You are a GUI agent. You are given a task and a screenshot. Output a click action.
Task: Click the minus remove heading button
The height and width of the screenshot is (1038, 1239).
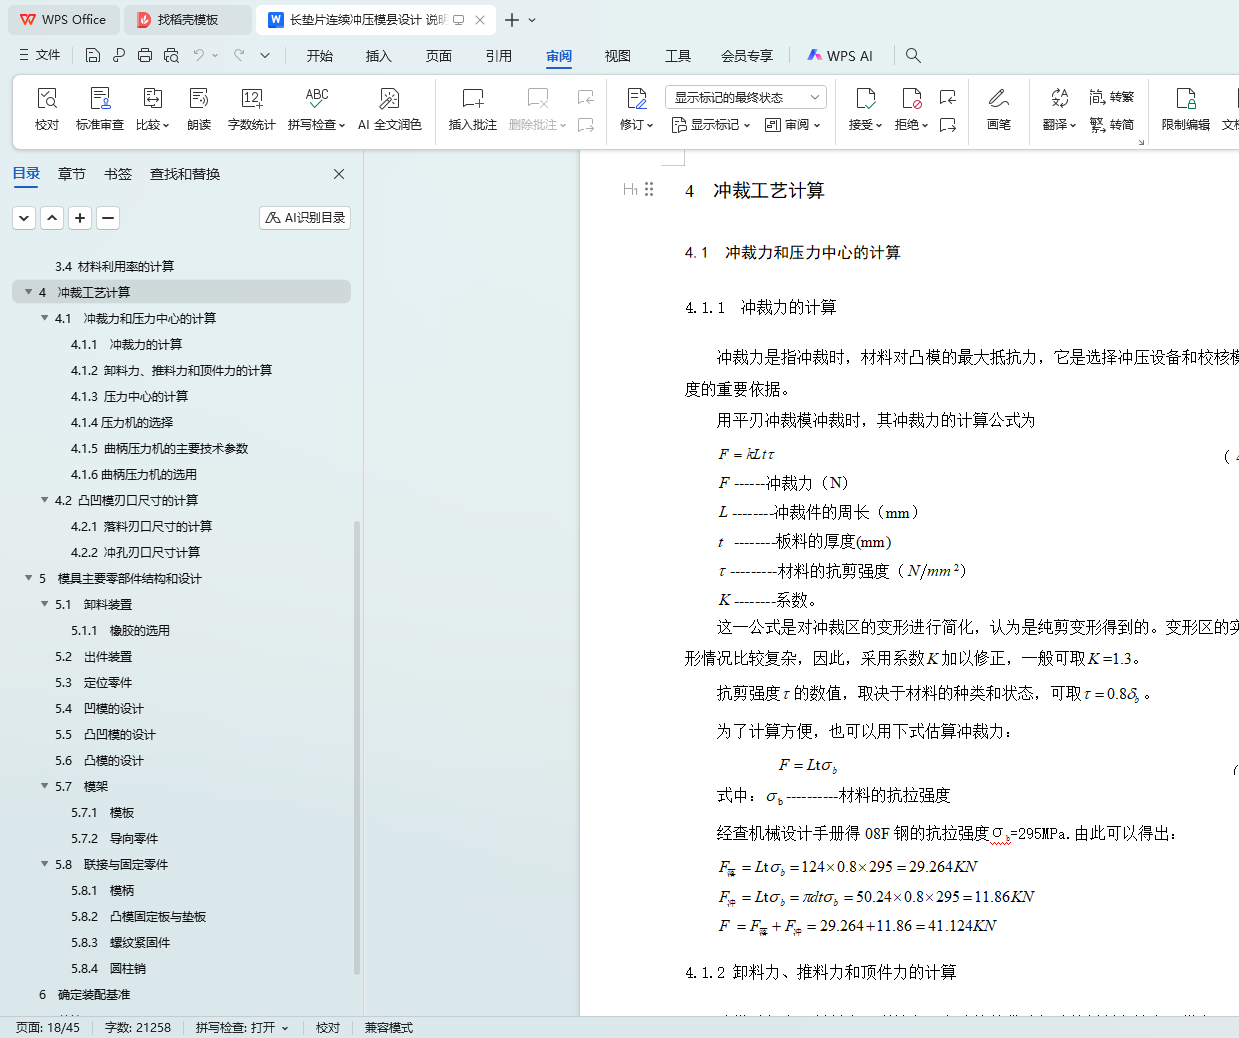point(109,217)
